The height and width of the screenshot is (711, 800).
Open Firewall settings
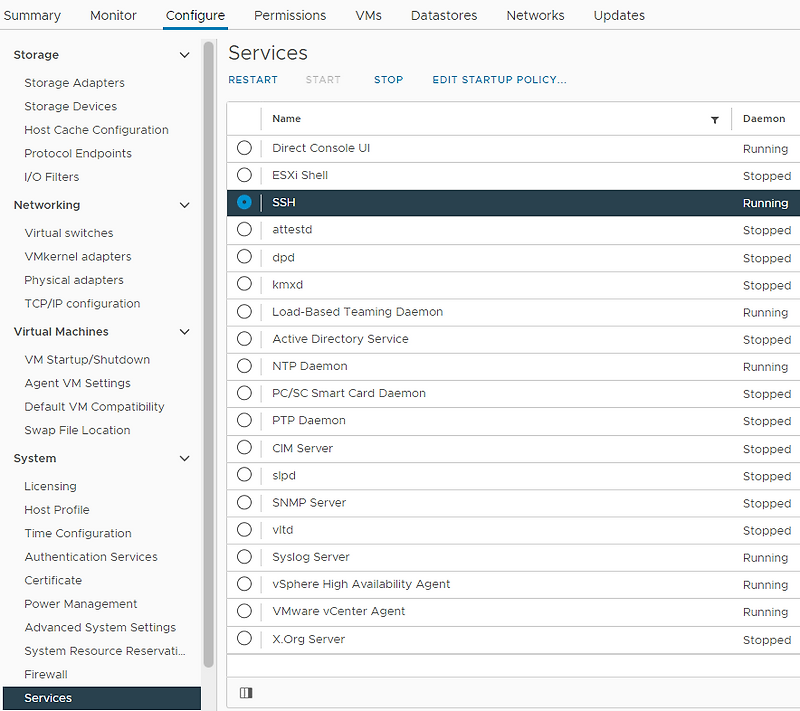46,674
